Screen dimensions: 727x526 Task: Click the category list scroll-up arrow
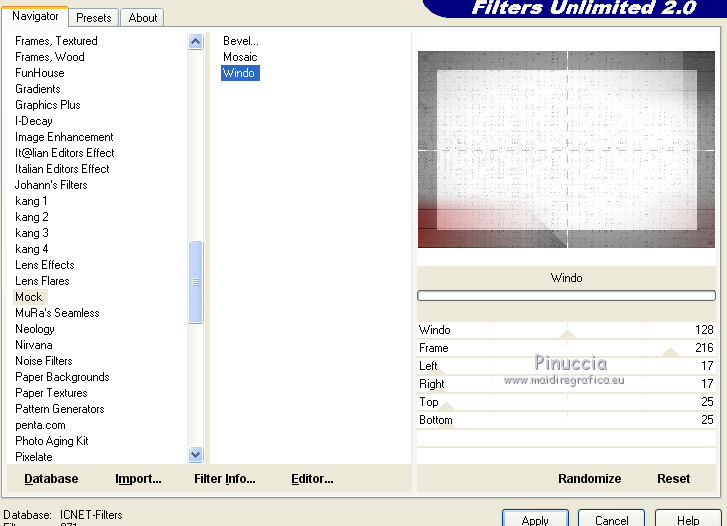pyautogui.click(x=196, y=42)
